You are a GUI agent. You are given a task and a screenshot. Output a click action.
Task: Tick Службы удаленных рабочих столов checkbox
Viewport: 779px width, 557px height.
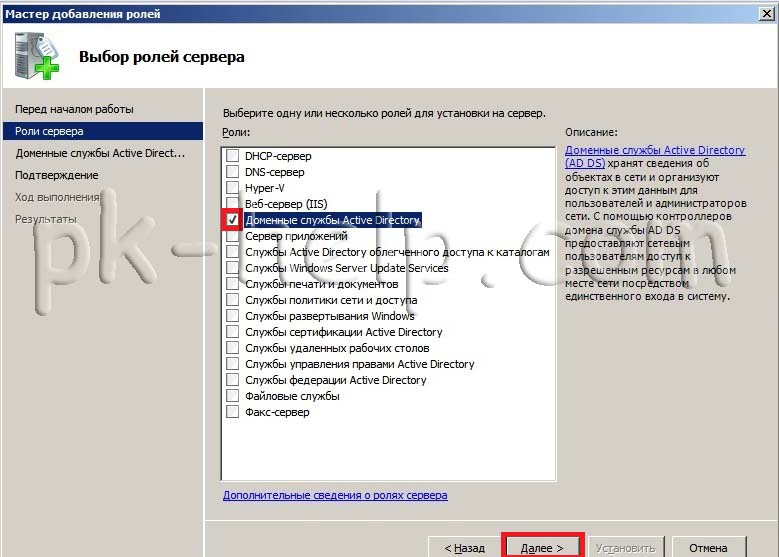tap(232, 348)
